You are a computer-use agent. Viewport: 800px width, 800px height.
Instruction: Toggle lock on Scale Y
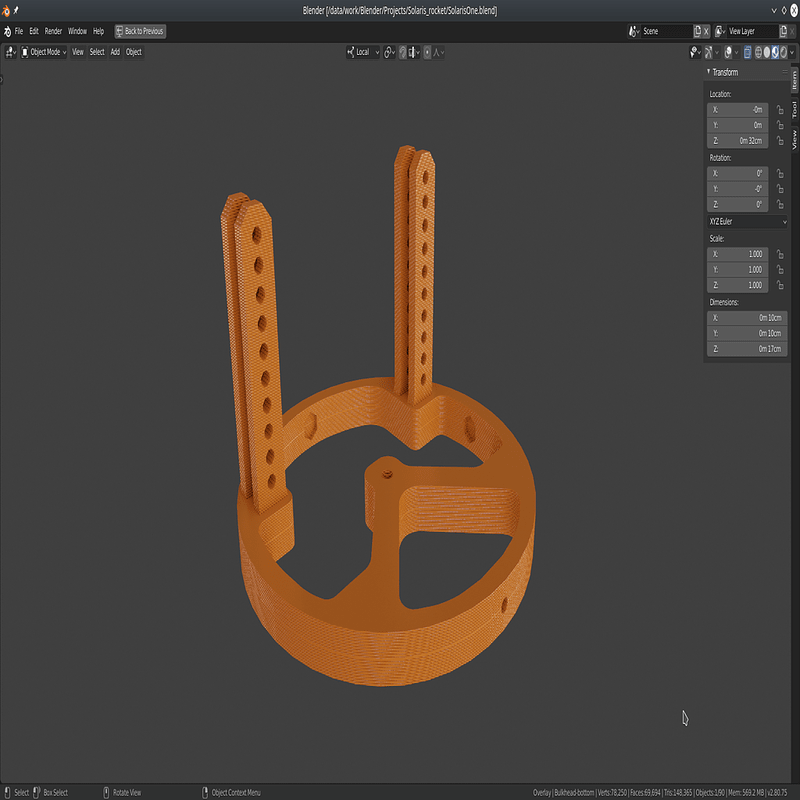pyautogui.click(x=780, y=269)
